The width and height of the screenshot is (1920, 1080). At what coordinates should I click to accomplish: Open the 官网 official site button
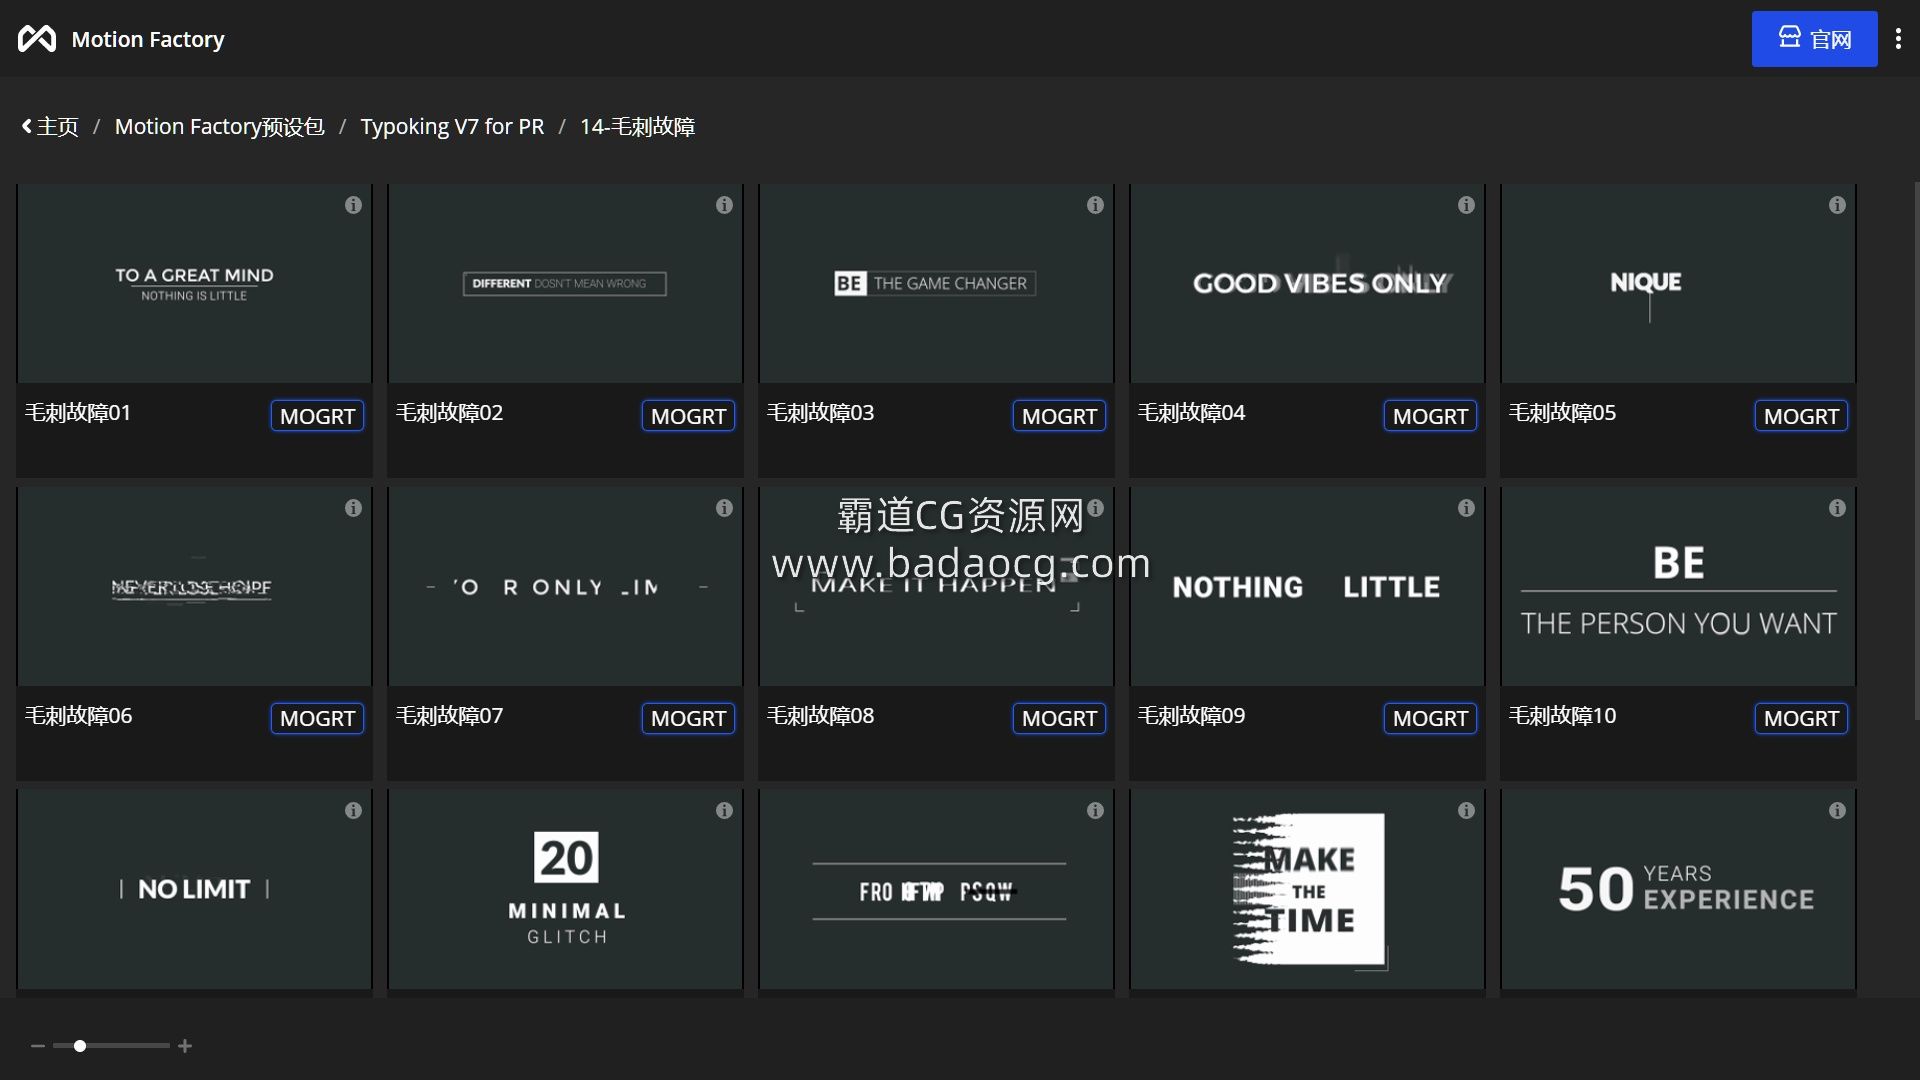pos(1814,39)
